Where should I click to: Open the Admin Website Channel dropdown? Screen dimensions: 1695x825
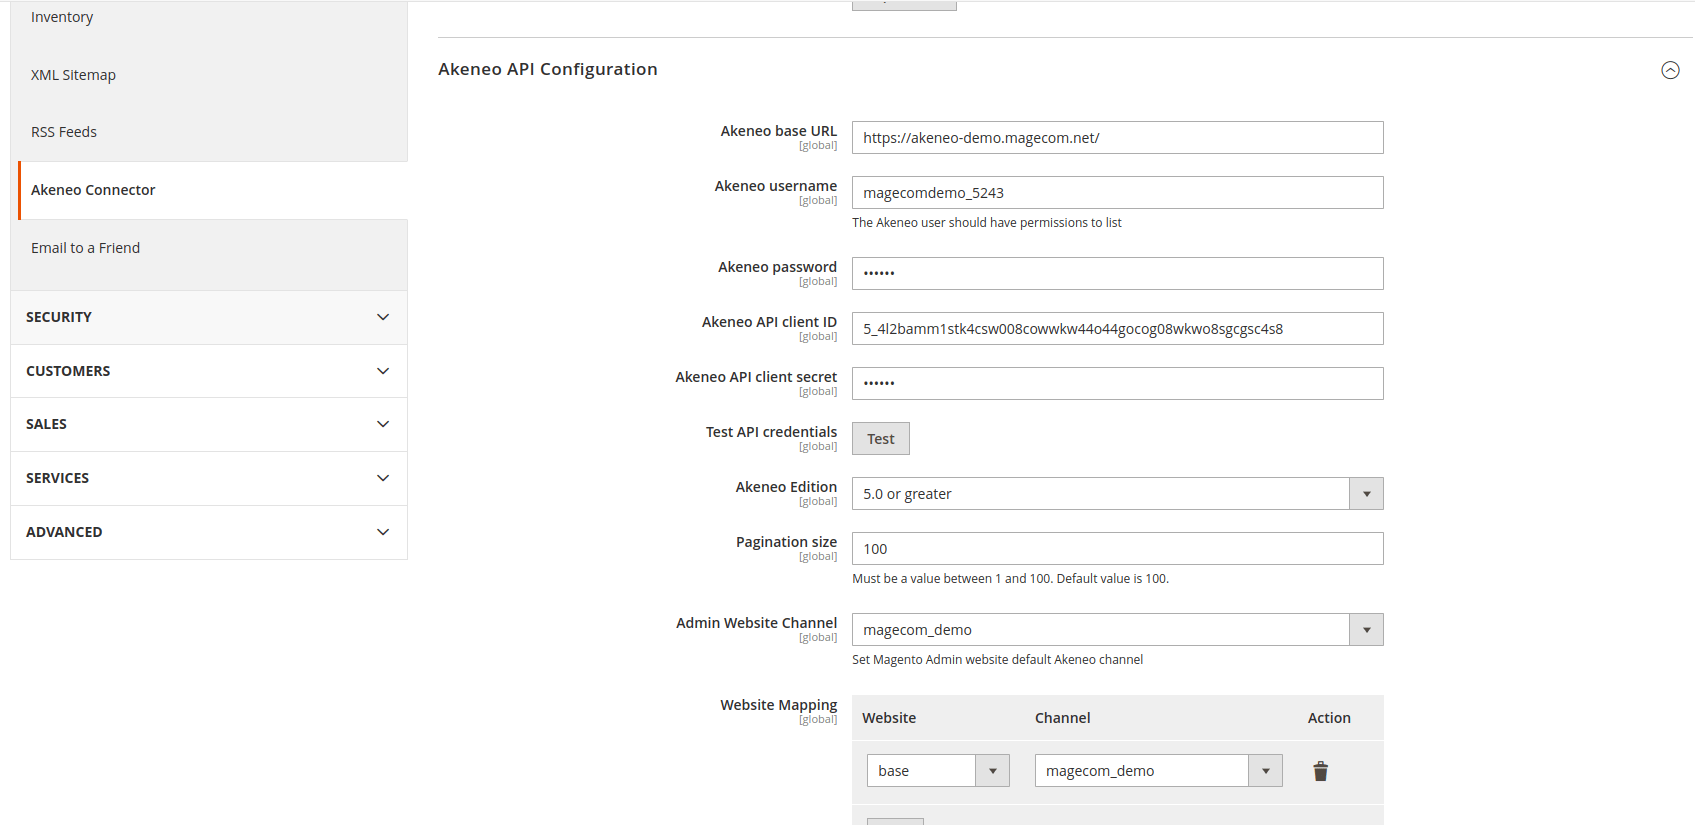[1117, 630]
